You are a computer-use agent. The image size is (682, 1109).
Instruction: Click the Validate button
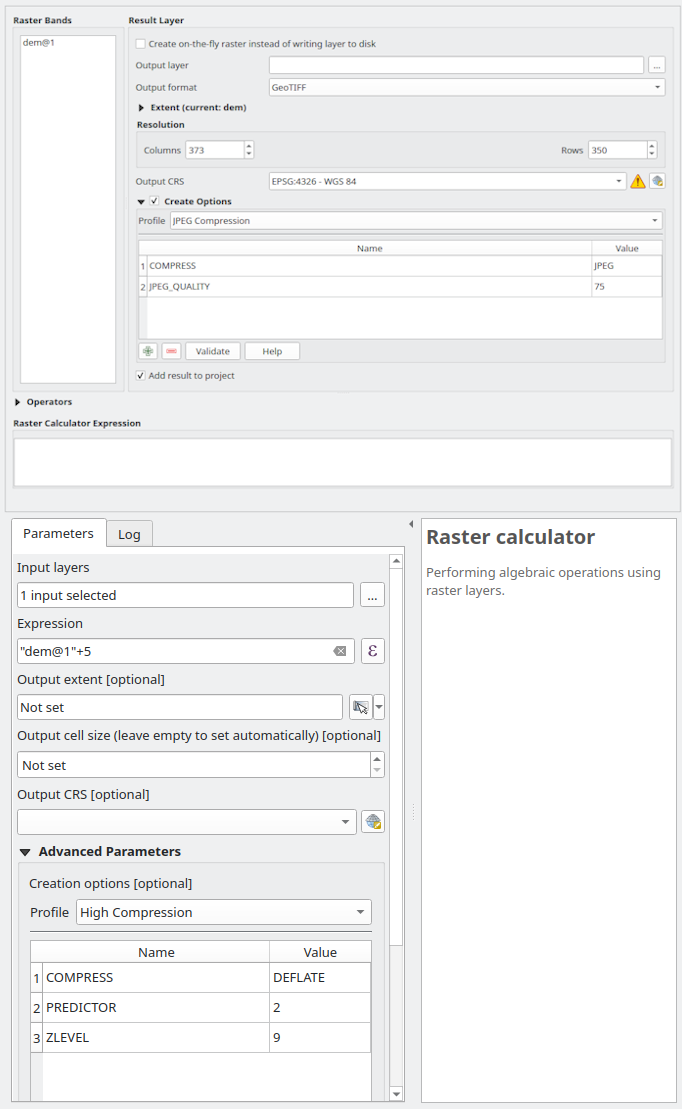click(x=212, y=351)
